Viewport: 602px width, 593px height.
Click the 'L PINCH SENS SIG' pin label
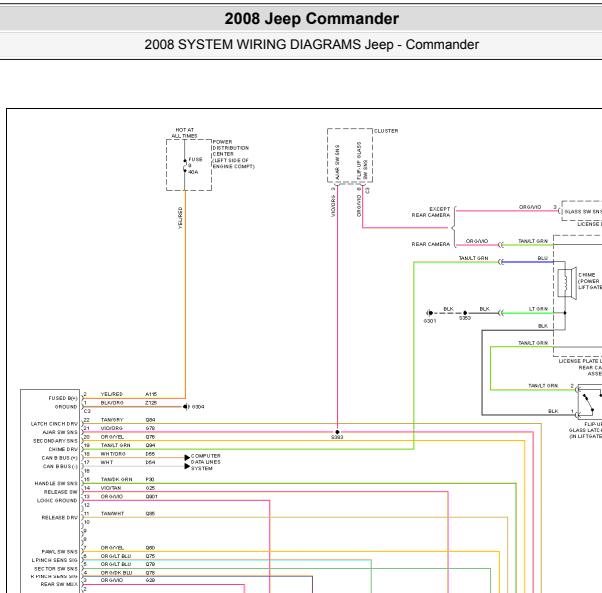pos(55,560)
